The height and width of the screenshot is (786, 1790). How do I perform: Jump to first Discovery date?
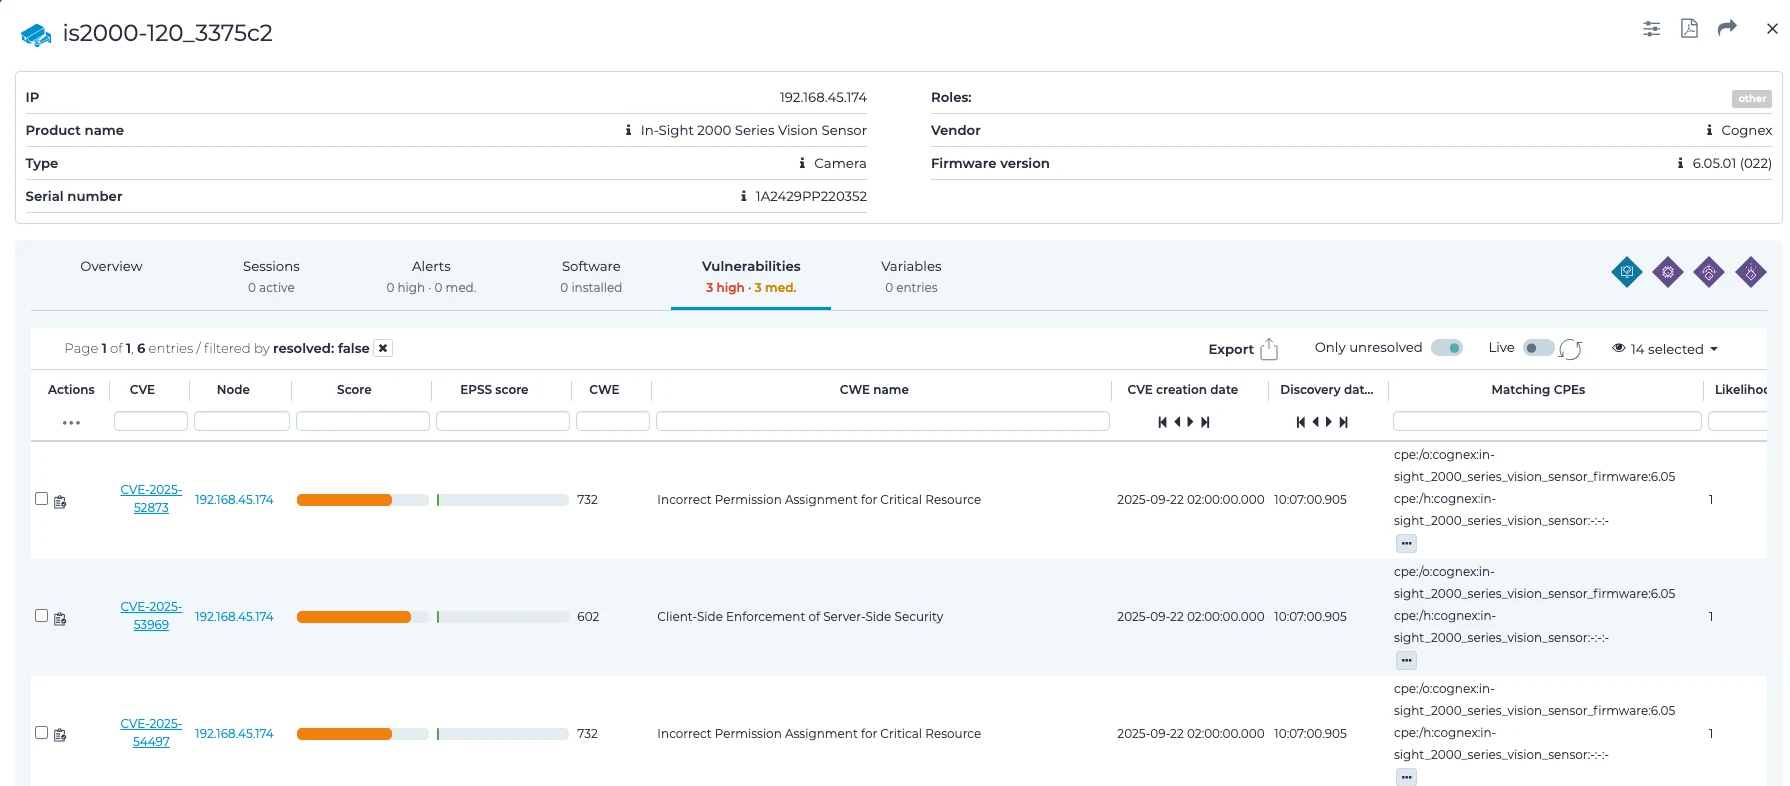pos(1300,422)
